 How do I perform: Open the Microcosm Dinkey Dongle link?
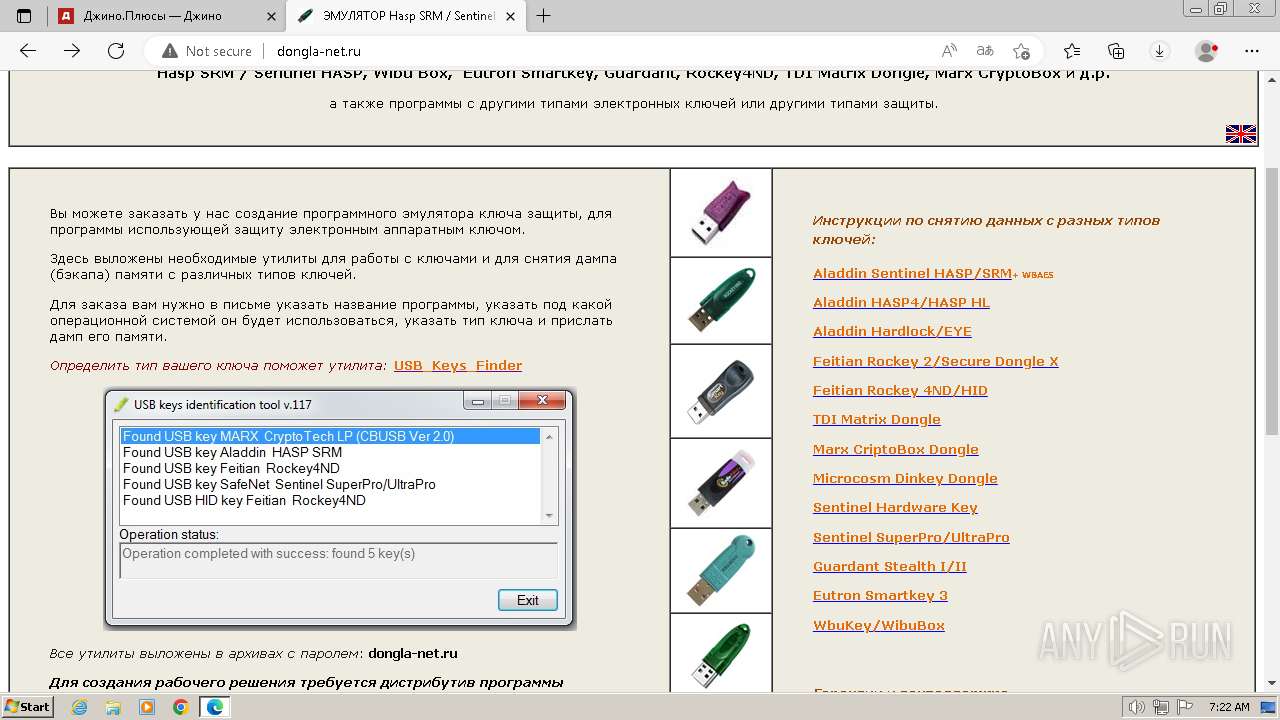coord(905,478)
